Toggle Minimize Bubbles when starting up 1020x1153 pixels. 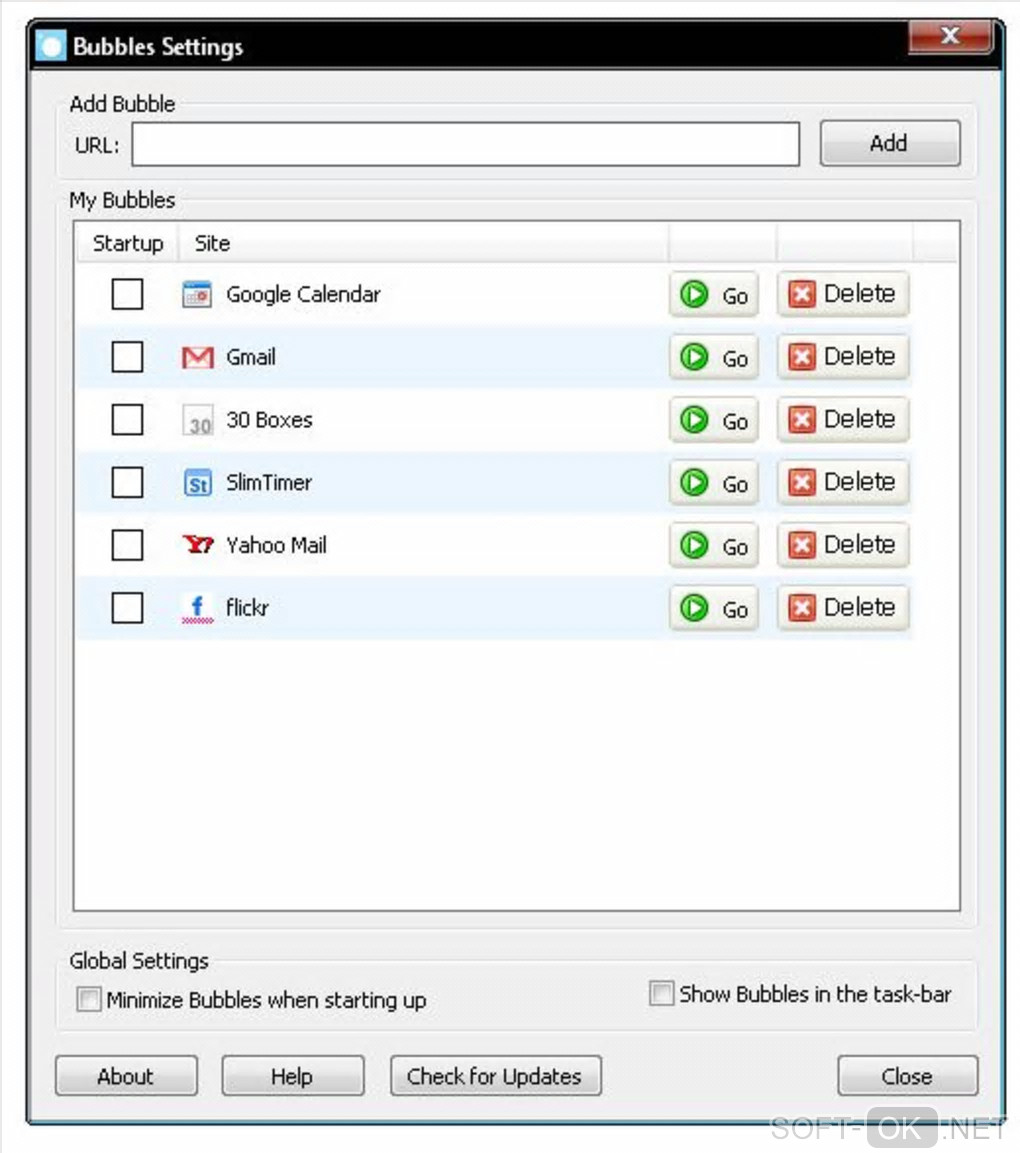pyautogui.click(x=89, y=1000)
